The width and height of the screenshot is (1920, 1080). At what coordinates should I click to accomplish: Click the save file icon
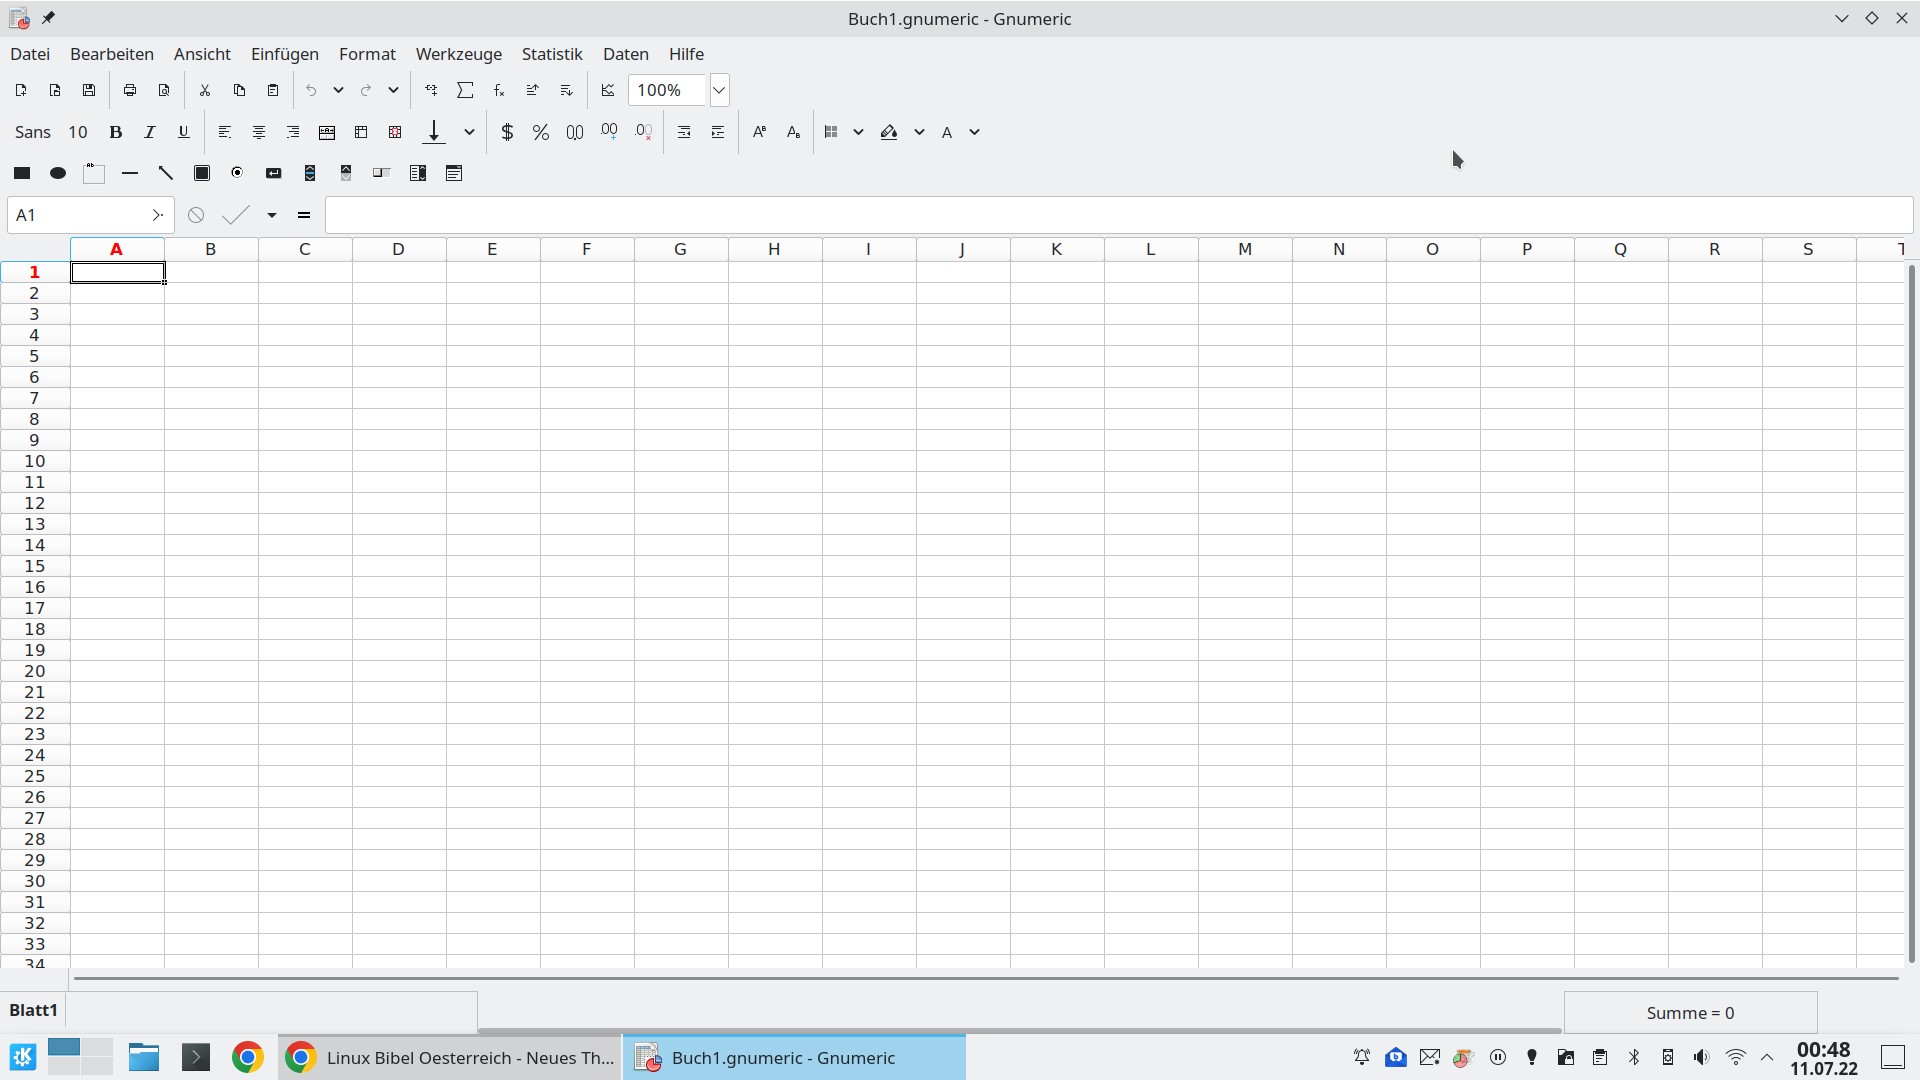(89, 90)
